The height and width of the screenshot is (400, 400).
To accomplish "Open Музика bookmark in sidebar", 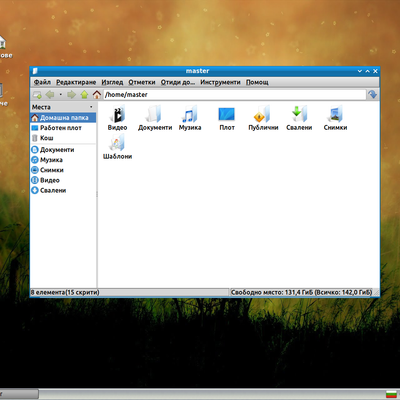I will point(63,160).
